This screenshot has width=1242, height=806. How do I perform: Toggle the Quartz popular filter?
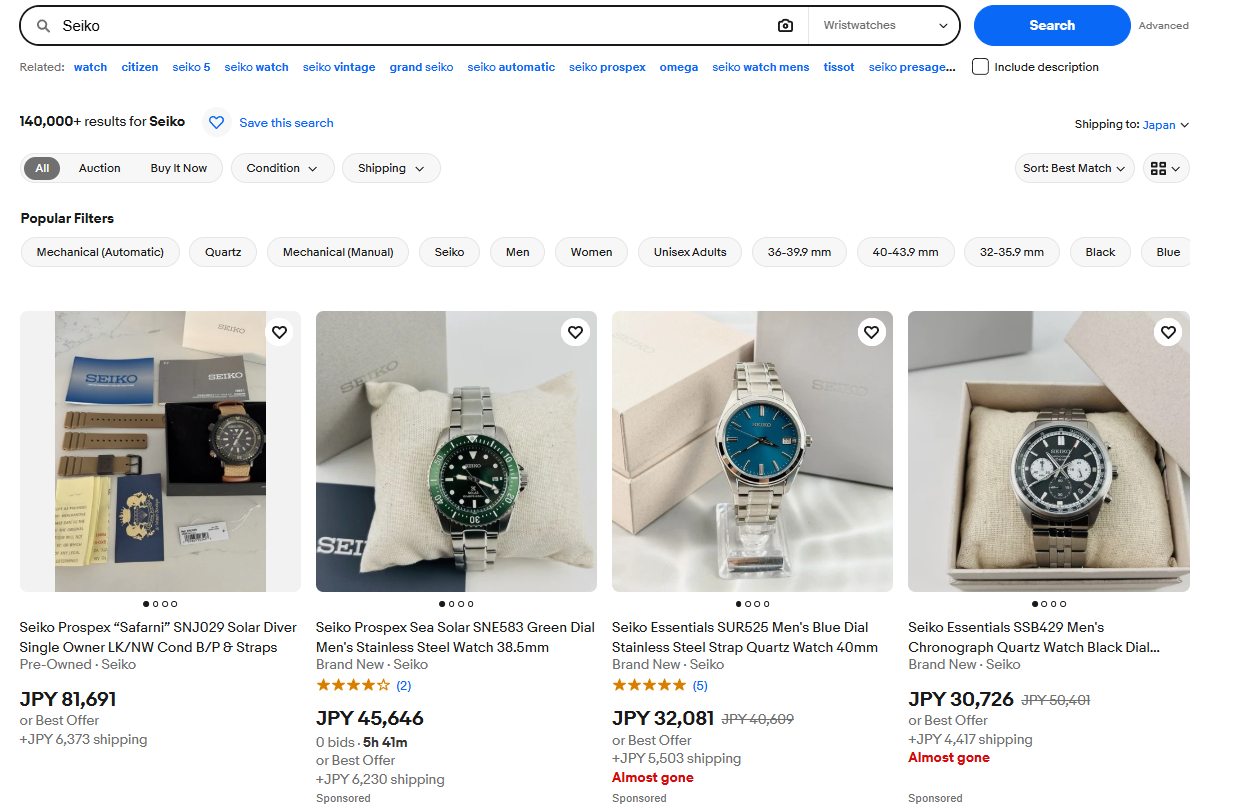[223, 252]
